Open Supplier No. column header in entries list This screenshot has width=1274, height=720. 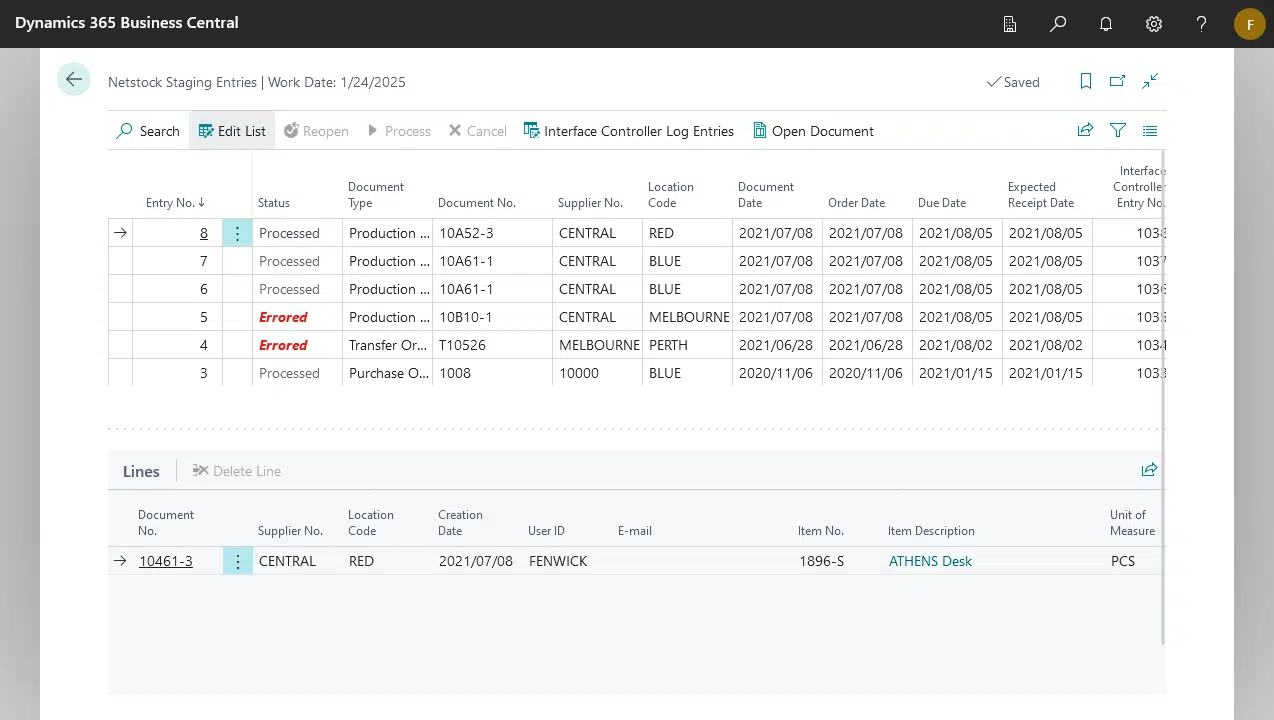[x=590, y=202]
